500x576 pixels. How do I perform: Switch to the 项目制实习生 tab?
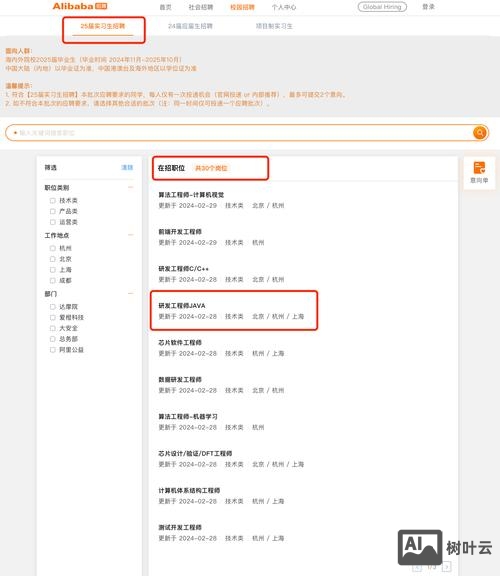coord(274,26)
